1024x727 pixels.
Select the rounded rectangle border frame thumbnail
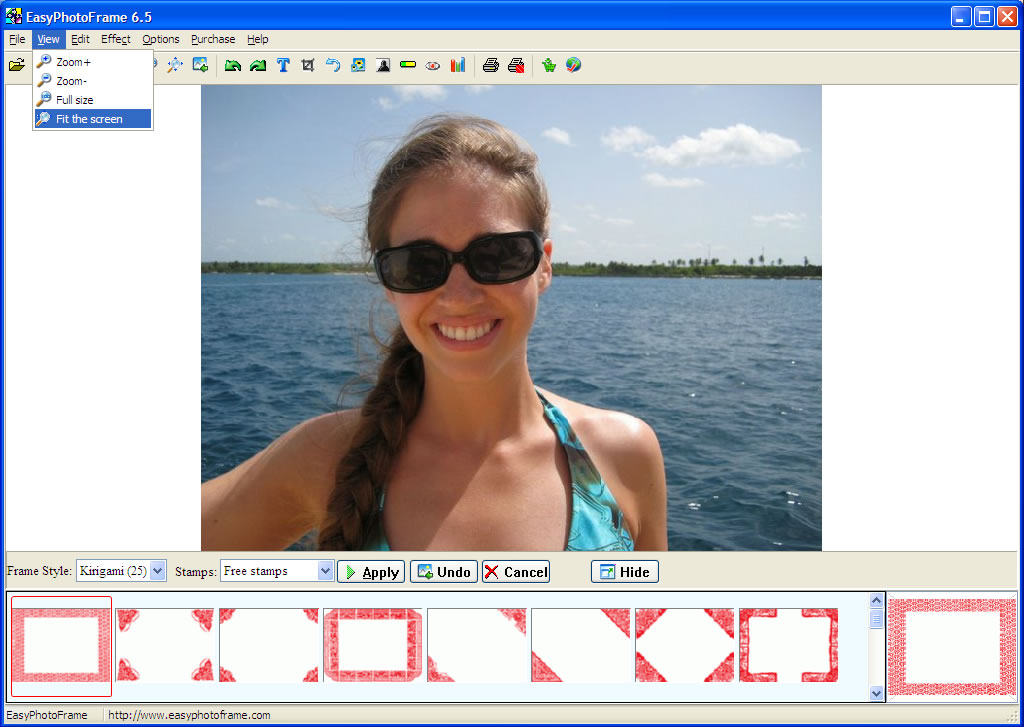[373, 645]
